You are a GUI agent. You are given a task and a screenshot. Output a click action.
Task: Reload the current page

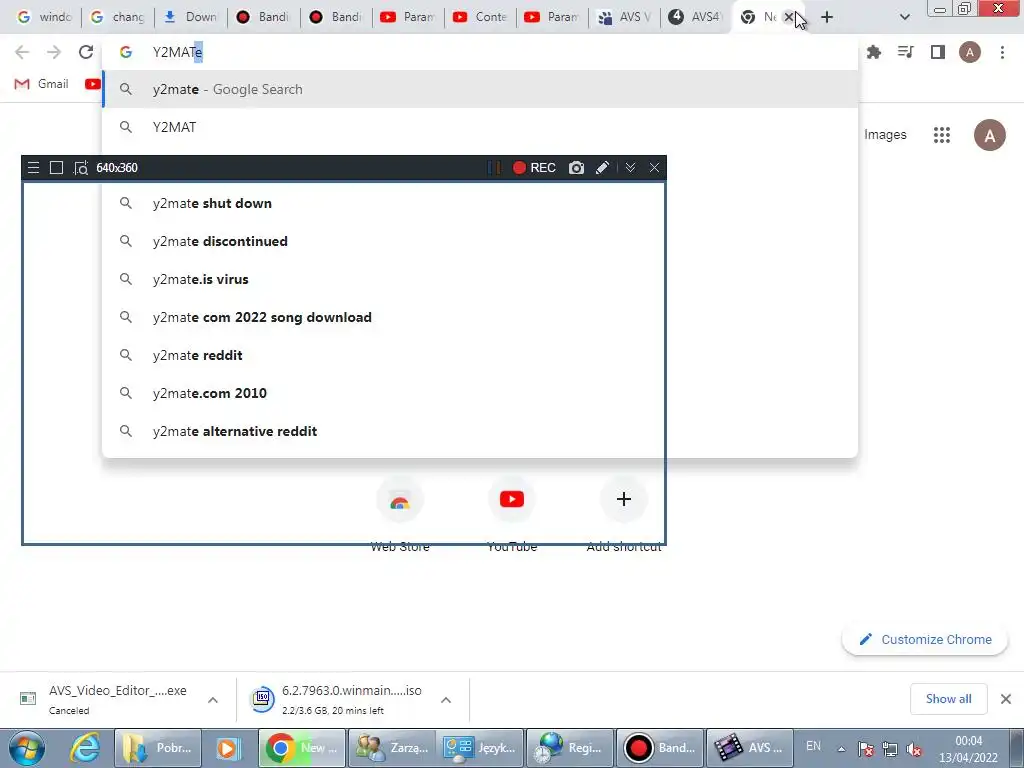(86, 52)
